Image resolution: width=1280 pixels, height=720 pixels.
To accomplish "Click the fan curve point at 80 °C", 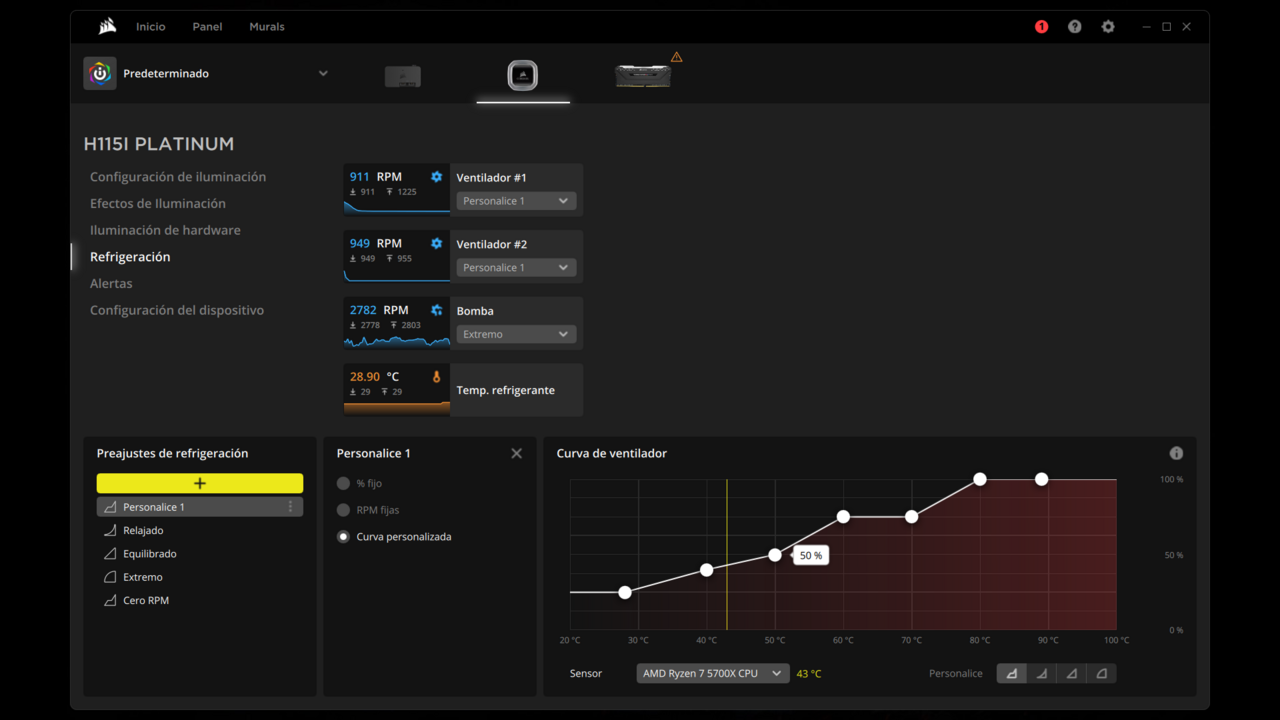I will coord(980,480).
